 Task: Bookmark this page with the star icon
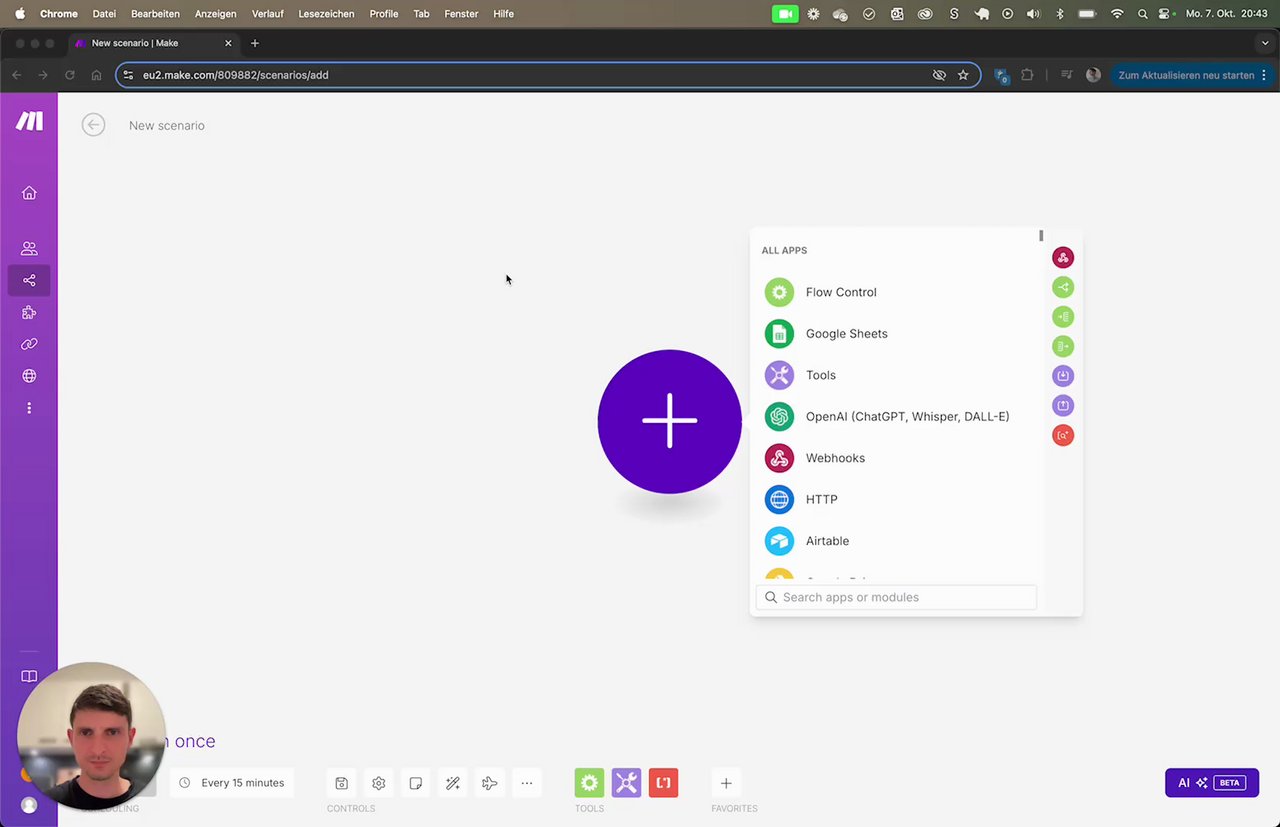pos(963,75)
